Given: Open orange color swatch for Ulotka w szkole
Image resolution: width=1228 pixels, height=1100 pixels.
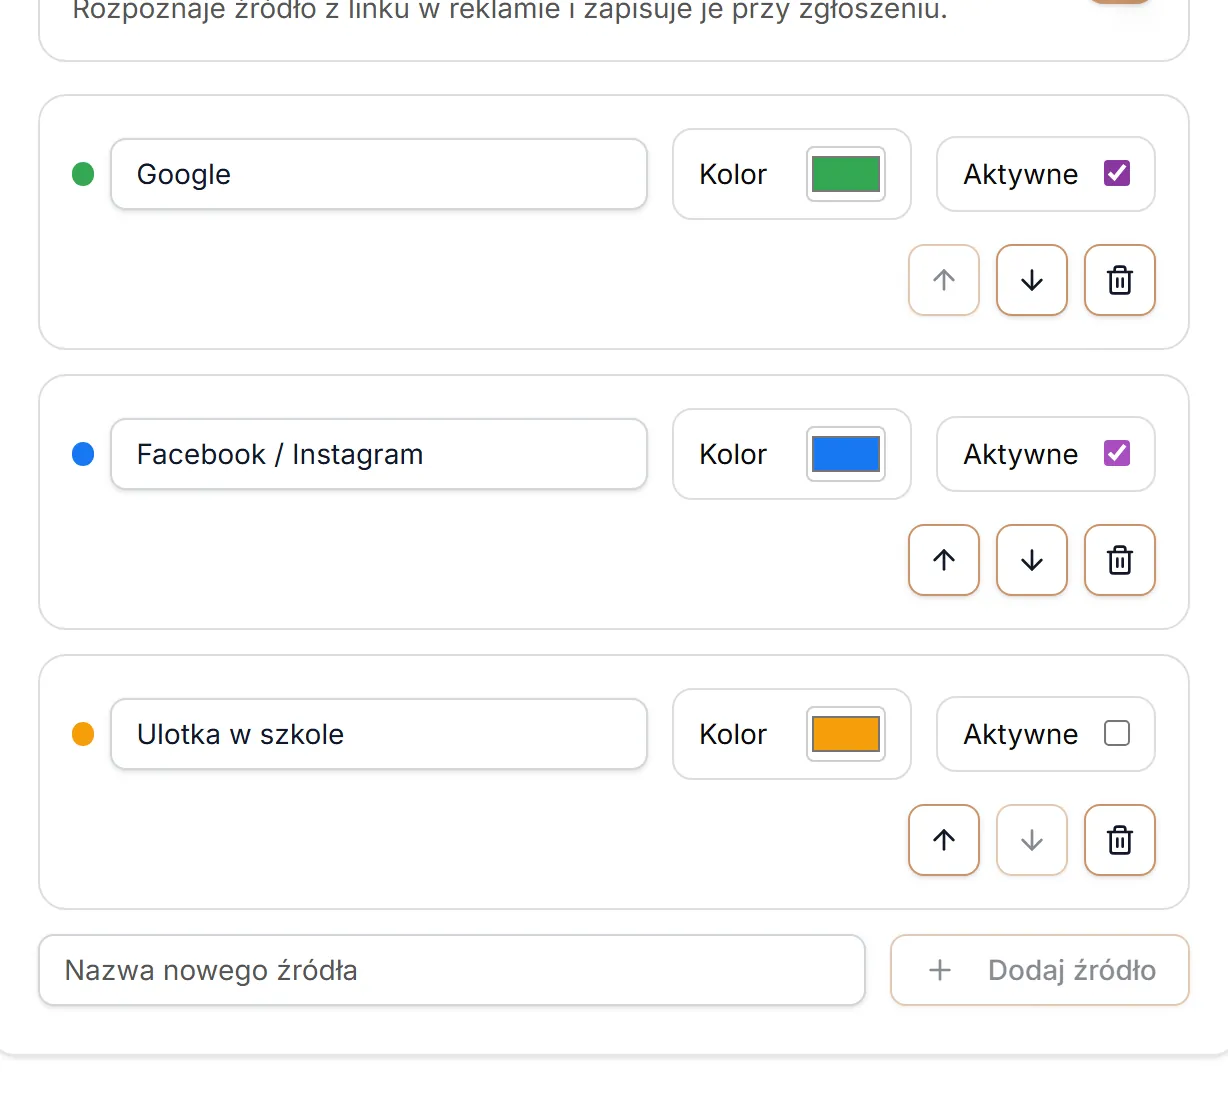Looking at the screenshot, I should 846,734.
